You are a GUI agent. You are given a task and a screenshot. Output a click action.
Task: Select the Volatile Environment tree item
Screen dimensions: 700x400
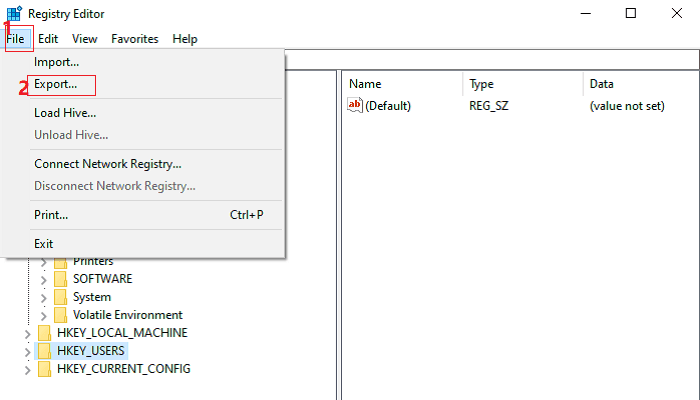pyautogui.click(x=128, y=315)
